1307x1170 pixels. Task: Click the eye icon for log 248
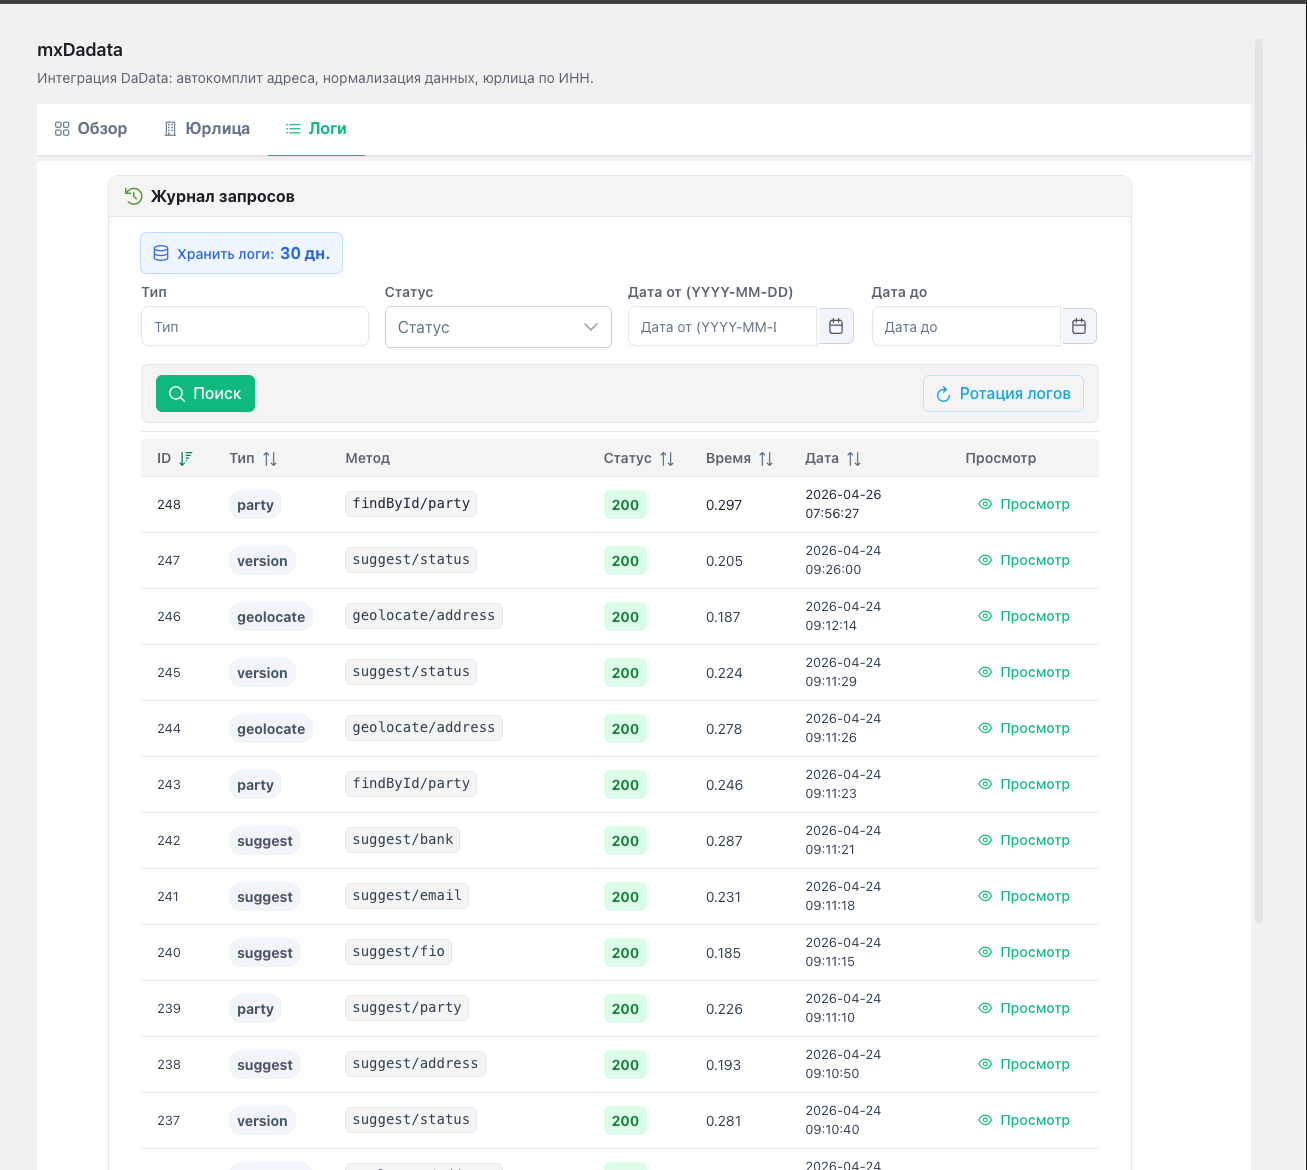[985, 504]
